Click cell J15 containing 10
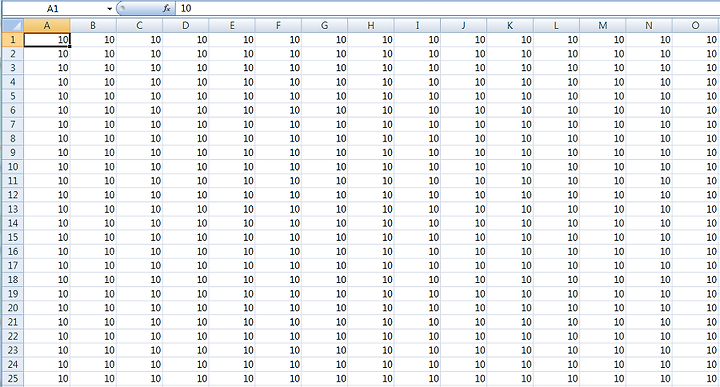This screenshot has width=720, height=387. [464, 237]
